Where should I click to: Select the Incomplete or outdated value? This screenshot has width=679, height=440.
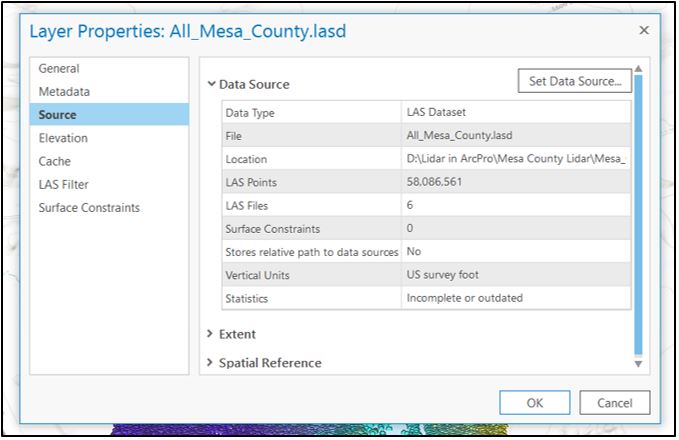tap(516, 298)
